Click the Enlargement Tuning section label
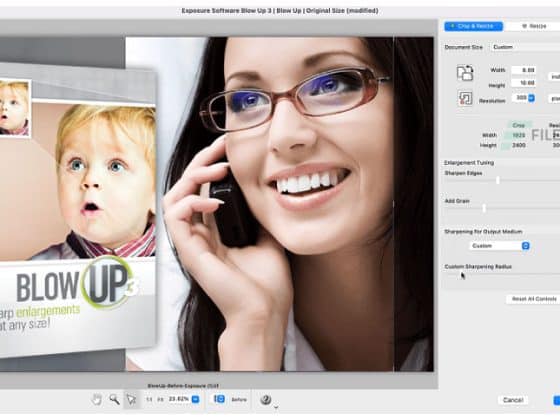 pyautogui.click(x=469, y=162)
